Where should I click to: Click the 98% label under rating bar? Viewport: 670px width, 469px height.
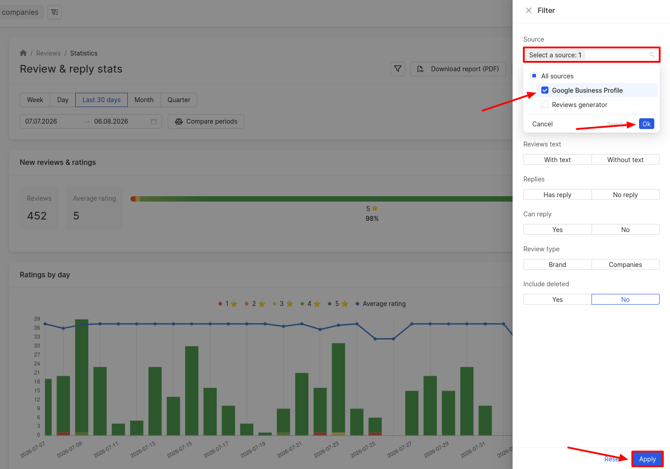(372, 218)
